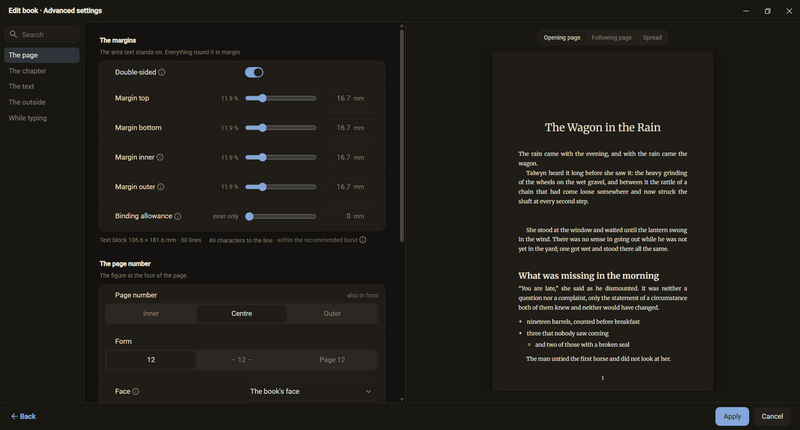Click '49 characters to the line' text

tap(240, 240)
